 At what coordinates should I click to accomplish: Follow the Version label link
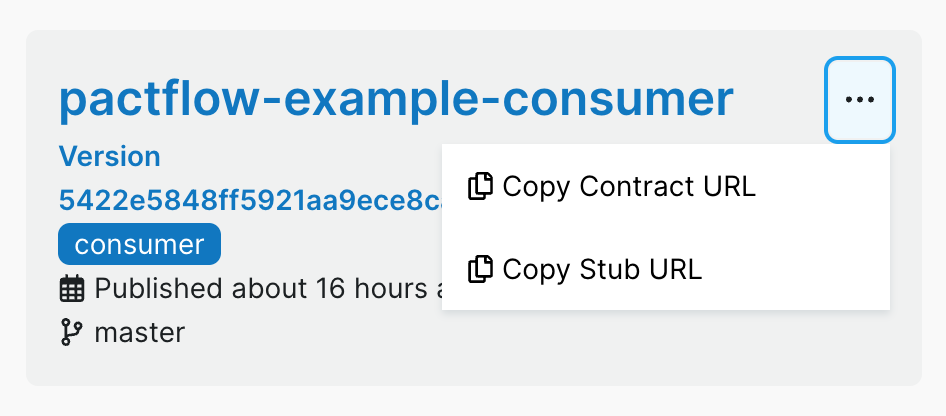pos(110,157)
